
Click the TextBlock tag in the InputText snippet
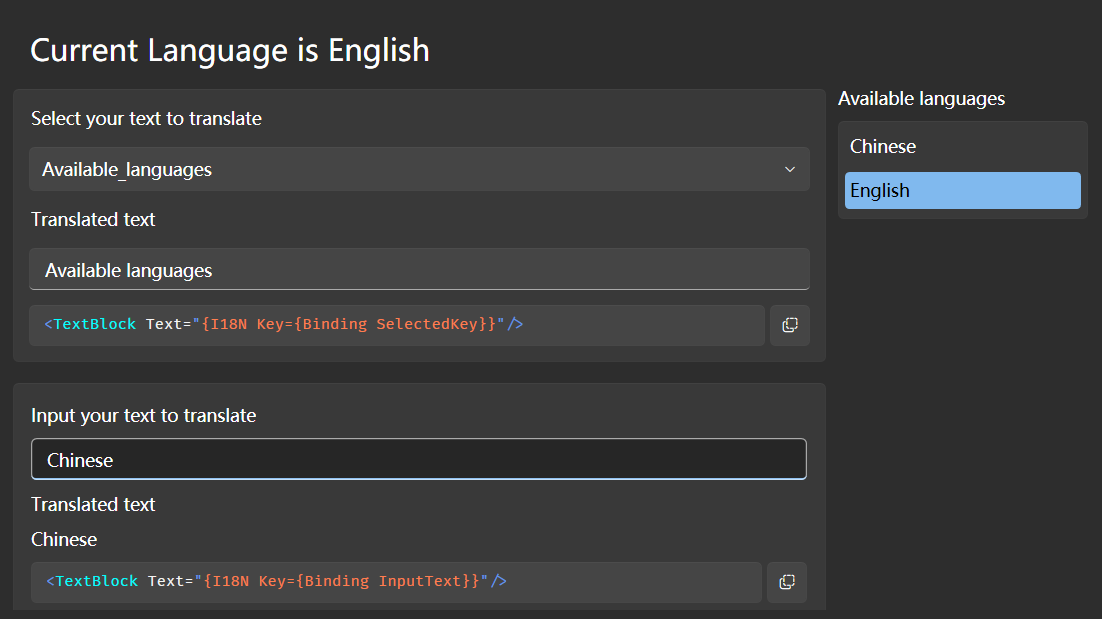pyautogui.click(x=96, y=581)
